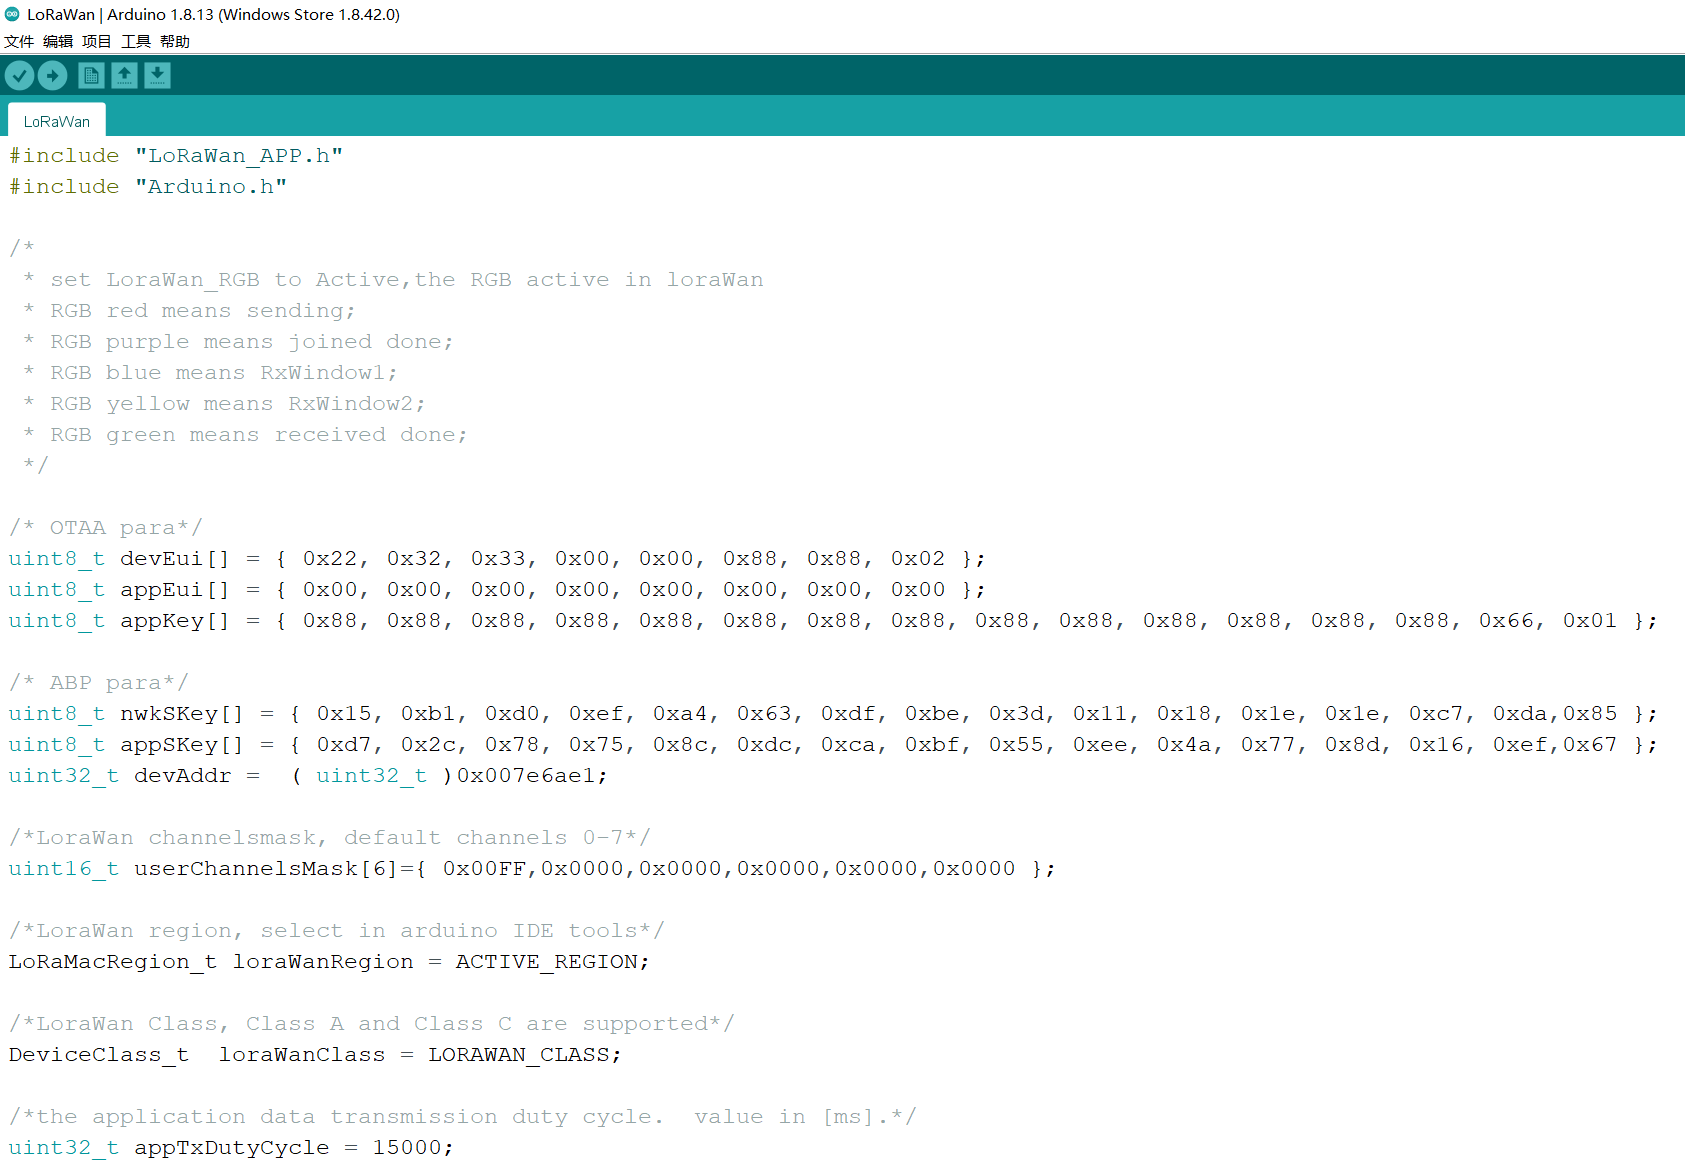Open the 文件 (File) menu
The width and height of the screenshot is (1685, 1170).
[x=19, y=41]
